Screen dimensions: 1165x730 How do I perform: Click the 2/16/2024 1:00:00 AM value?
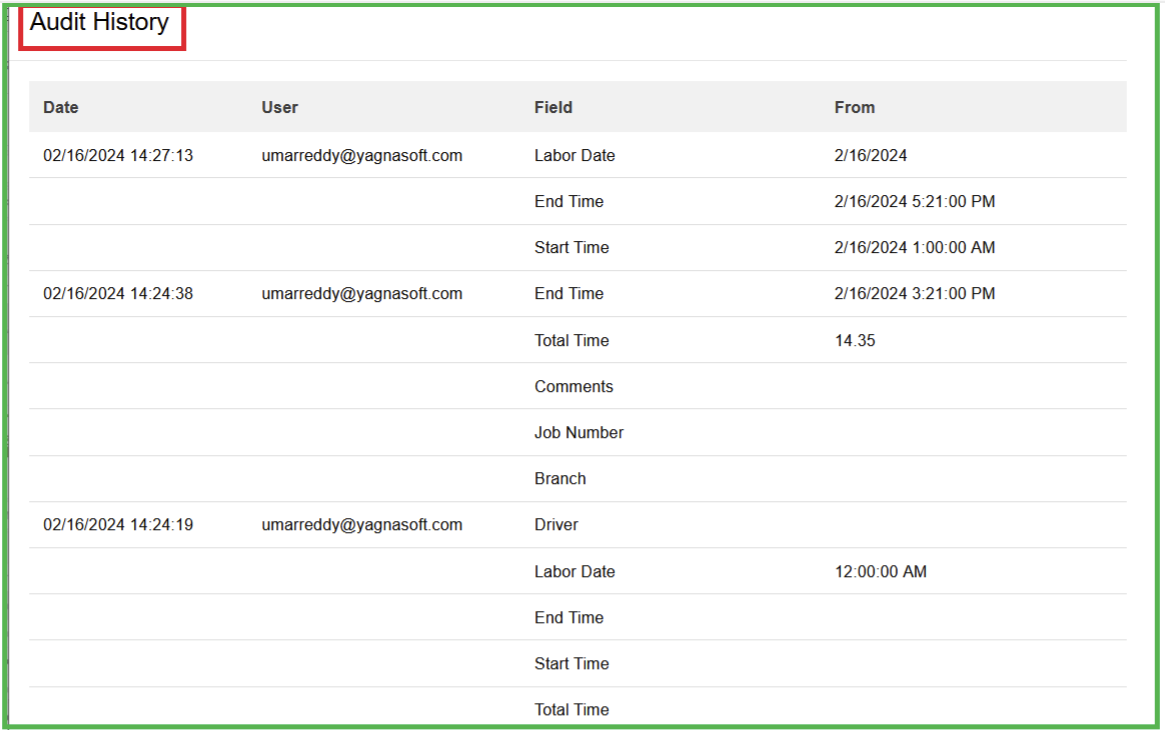pos(914,247)
